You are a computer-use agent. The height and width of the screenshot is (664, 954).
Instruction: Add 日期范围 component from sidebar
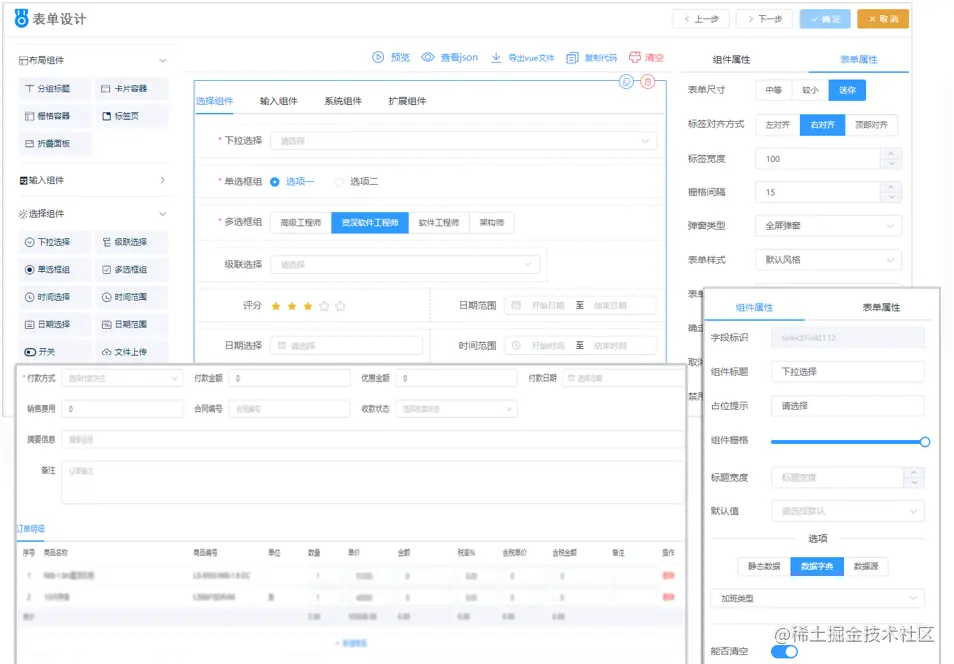(x=131, y=324)
